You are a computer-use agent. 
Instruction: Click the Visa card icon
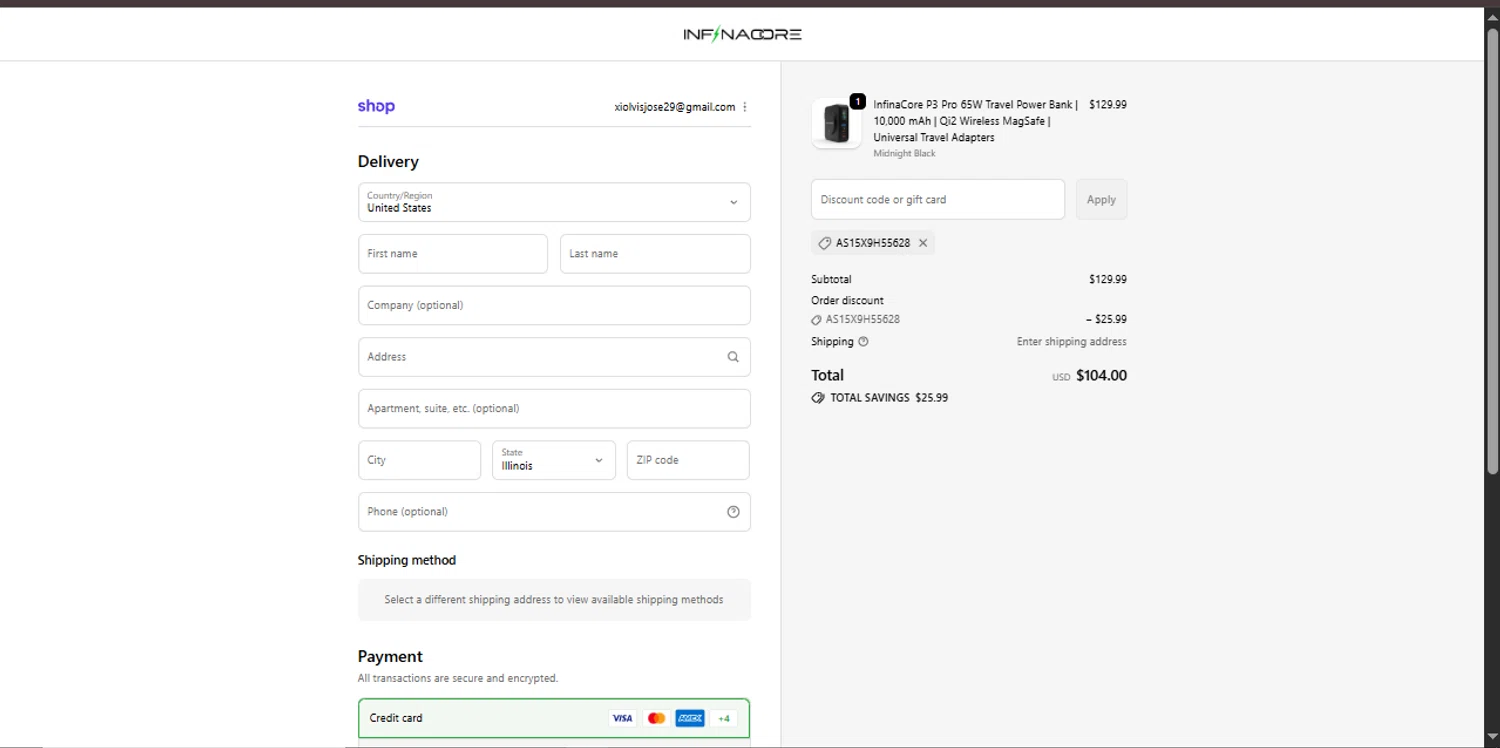tap(622, 718)
